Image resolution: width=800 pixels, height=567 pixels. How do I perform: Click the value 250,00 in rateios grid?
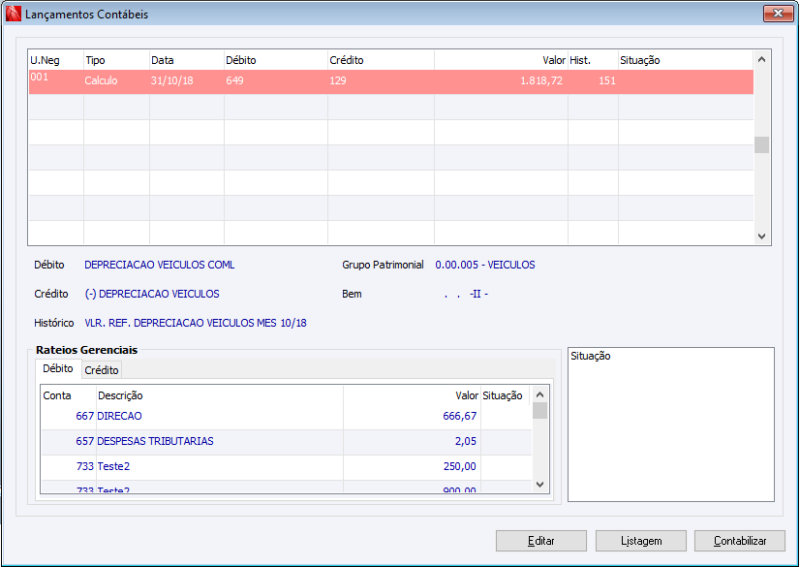point(460,466)
